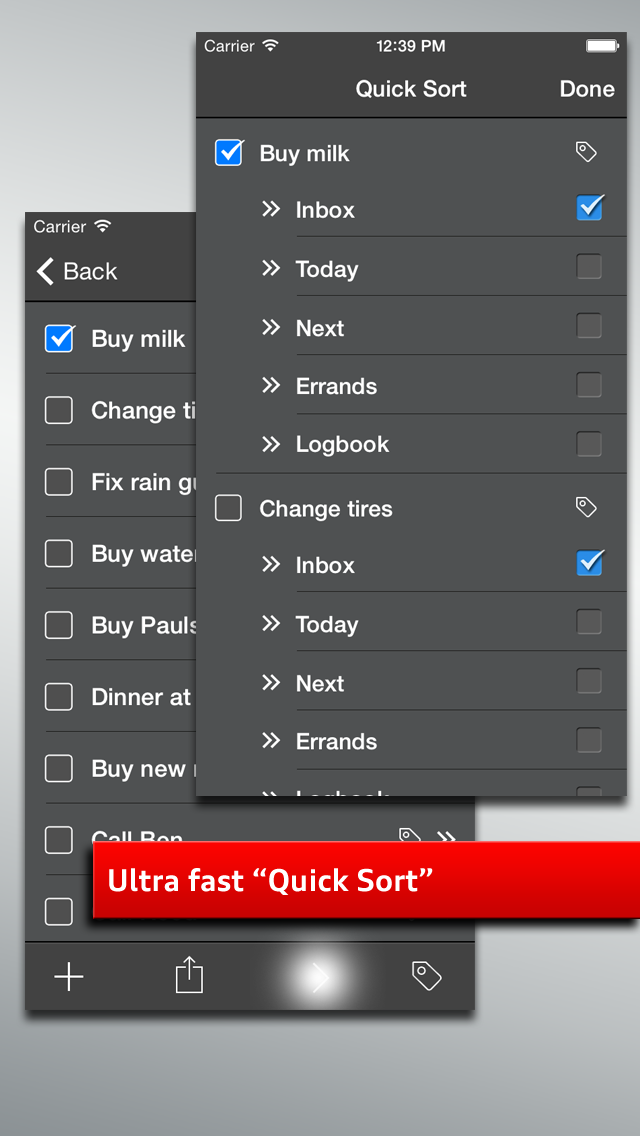Screen dimensions: 640x1136
Task: Tap the double-arrow icon before Errands under Change tires
Action: [x=270, y=740]
